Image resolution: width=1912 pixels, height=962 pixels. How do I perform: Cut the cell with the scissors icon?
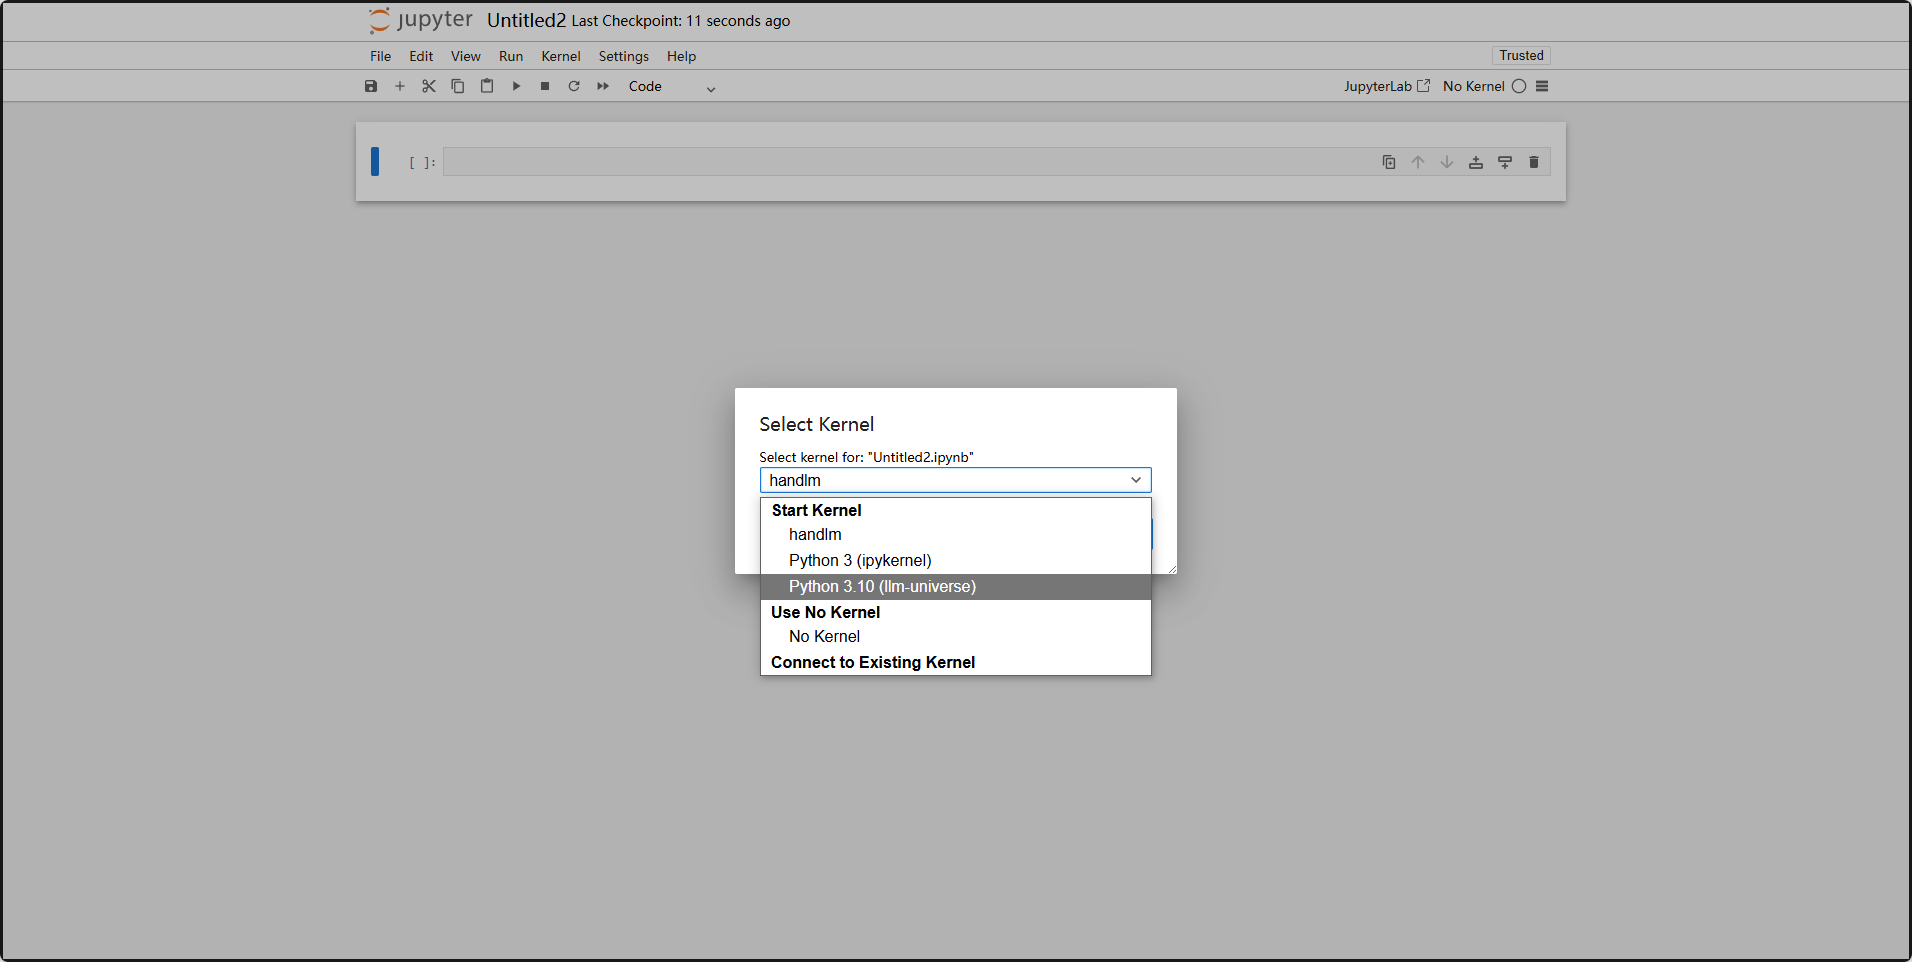click(x=429, y=86)
